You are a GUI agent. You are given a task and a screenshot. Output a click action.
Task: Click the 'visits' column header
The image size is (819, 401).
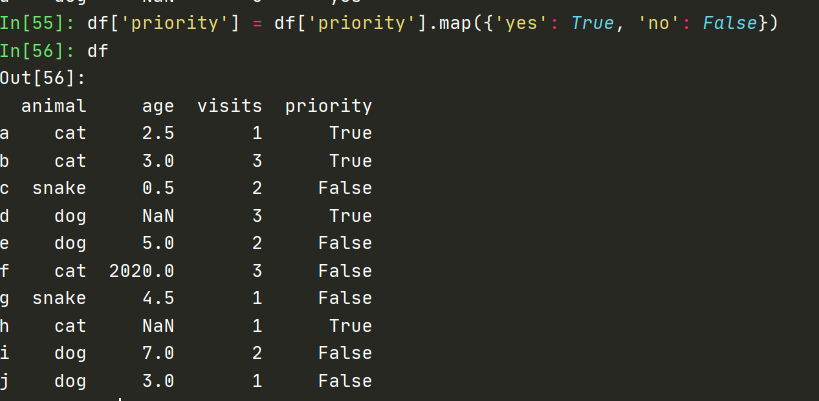point(230,105)
